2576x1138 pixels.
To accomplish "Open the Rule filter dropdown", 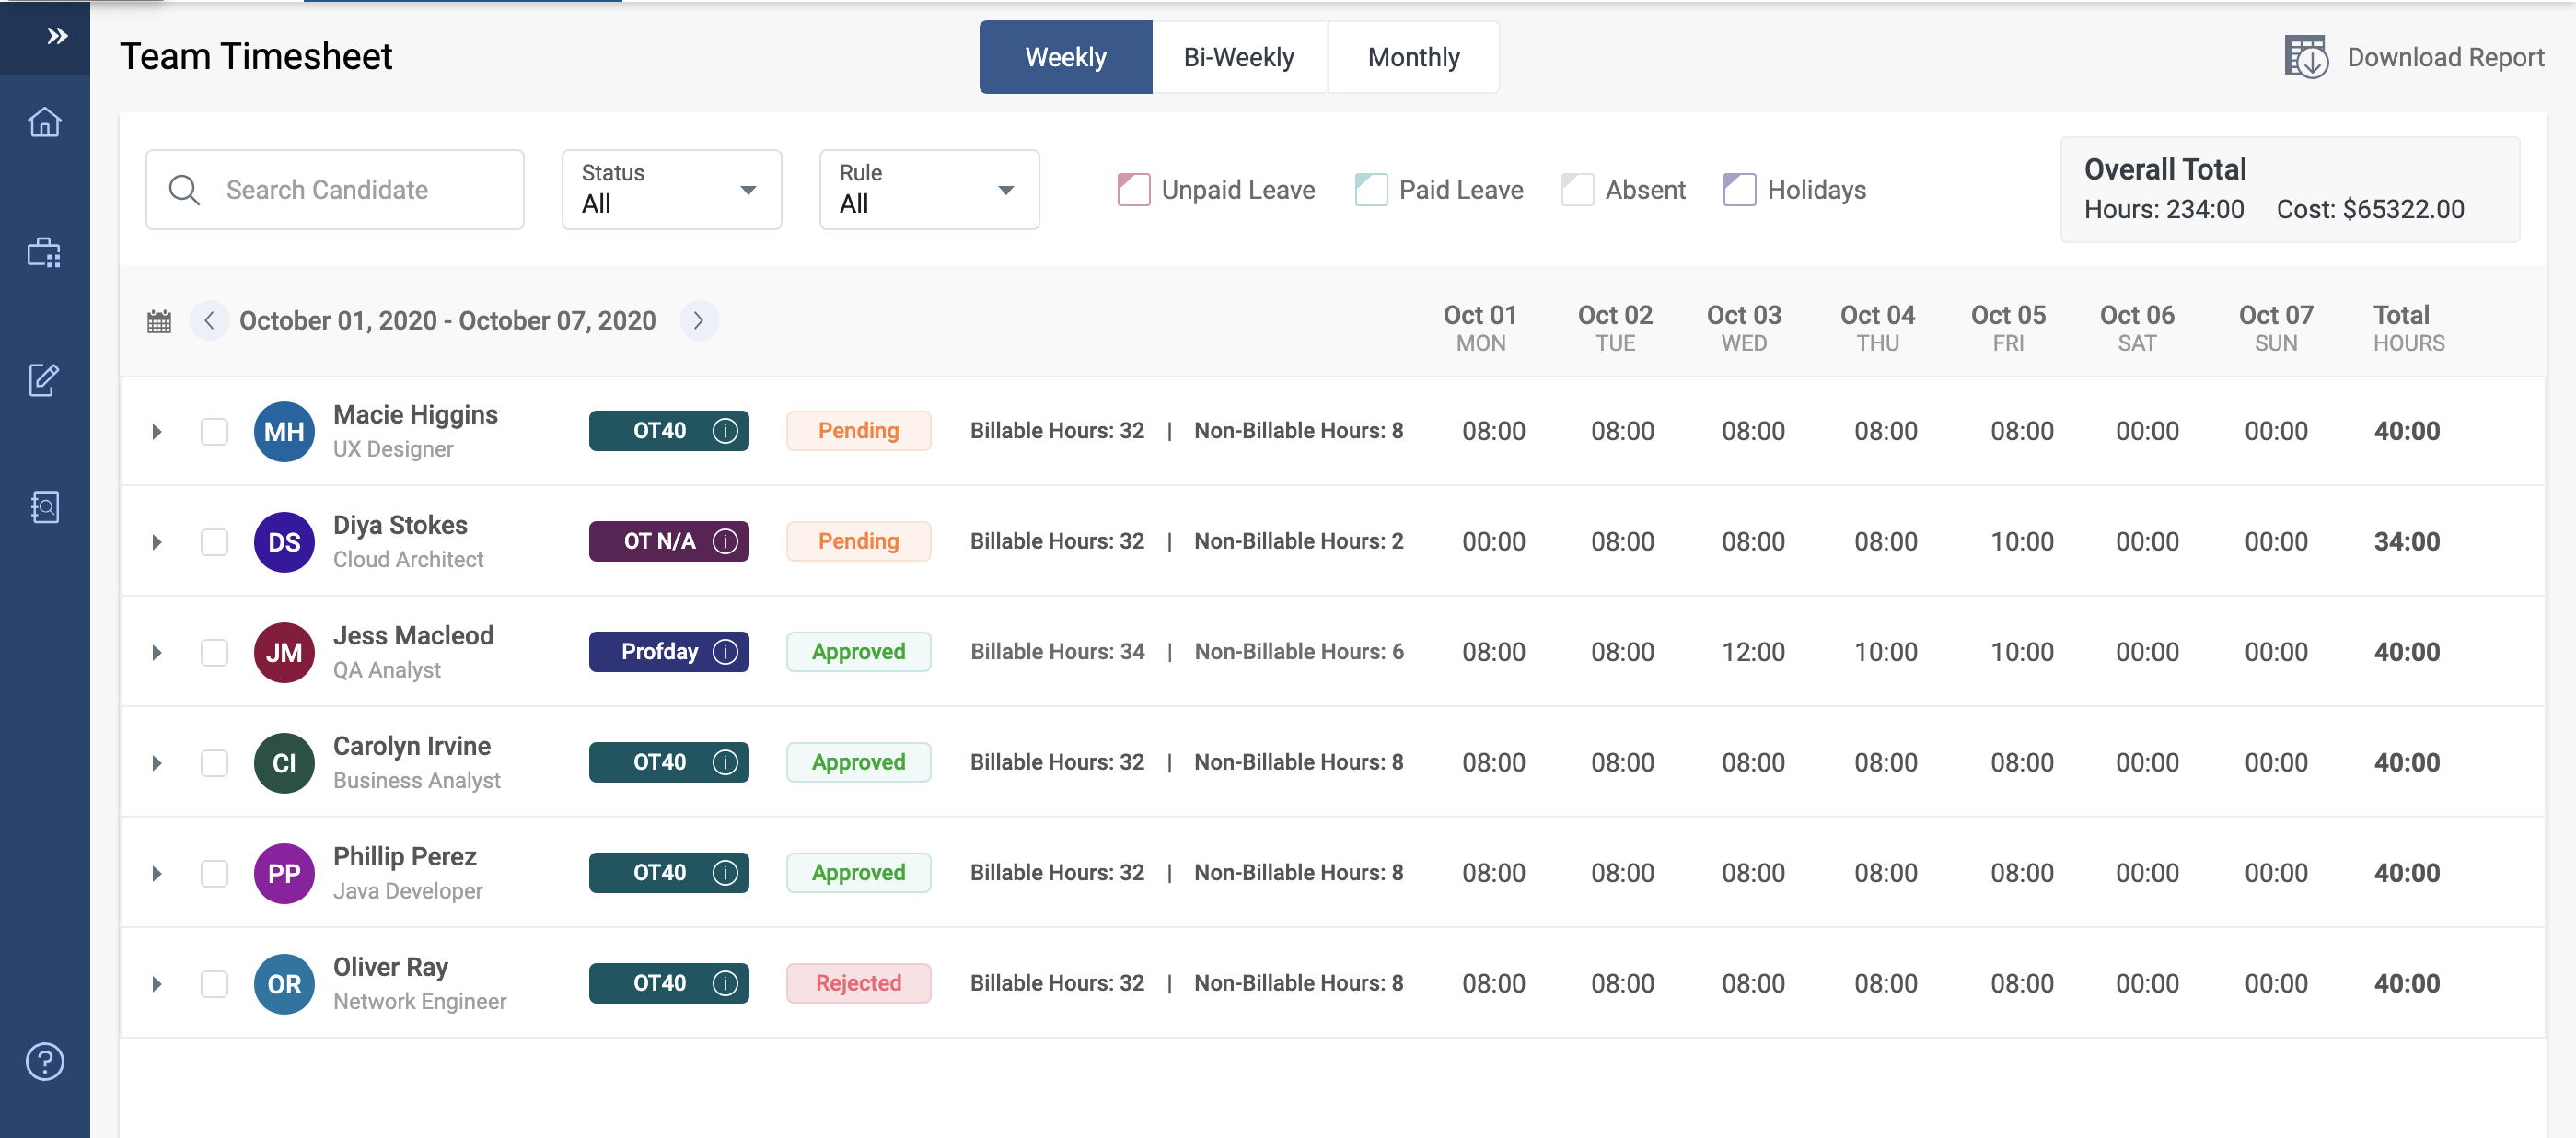I will pos(928,190).
